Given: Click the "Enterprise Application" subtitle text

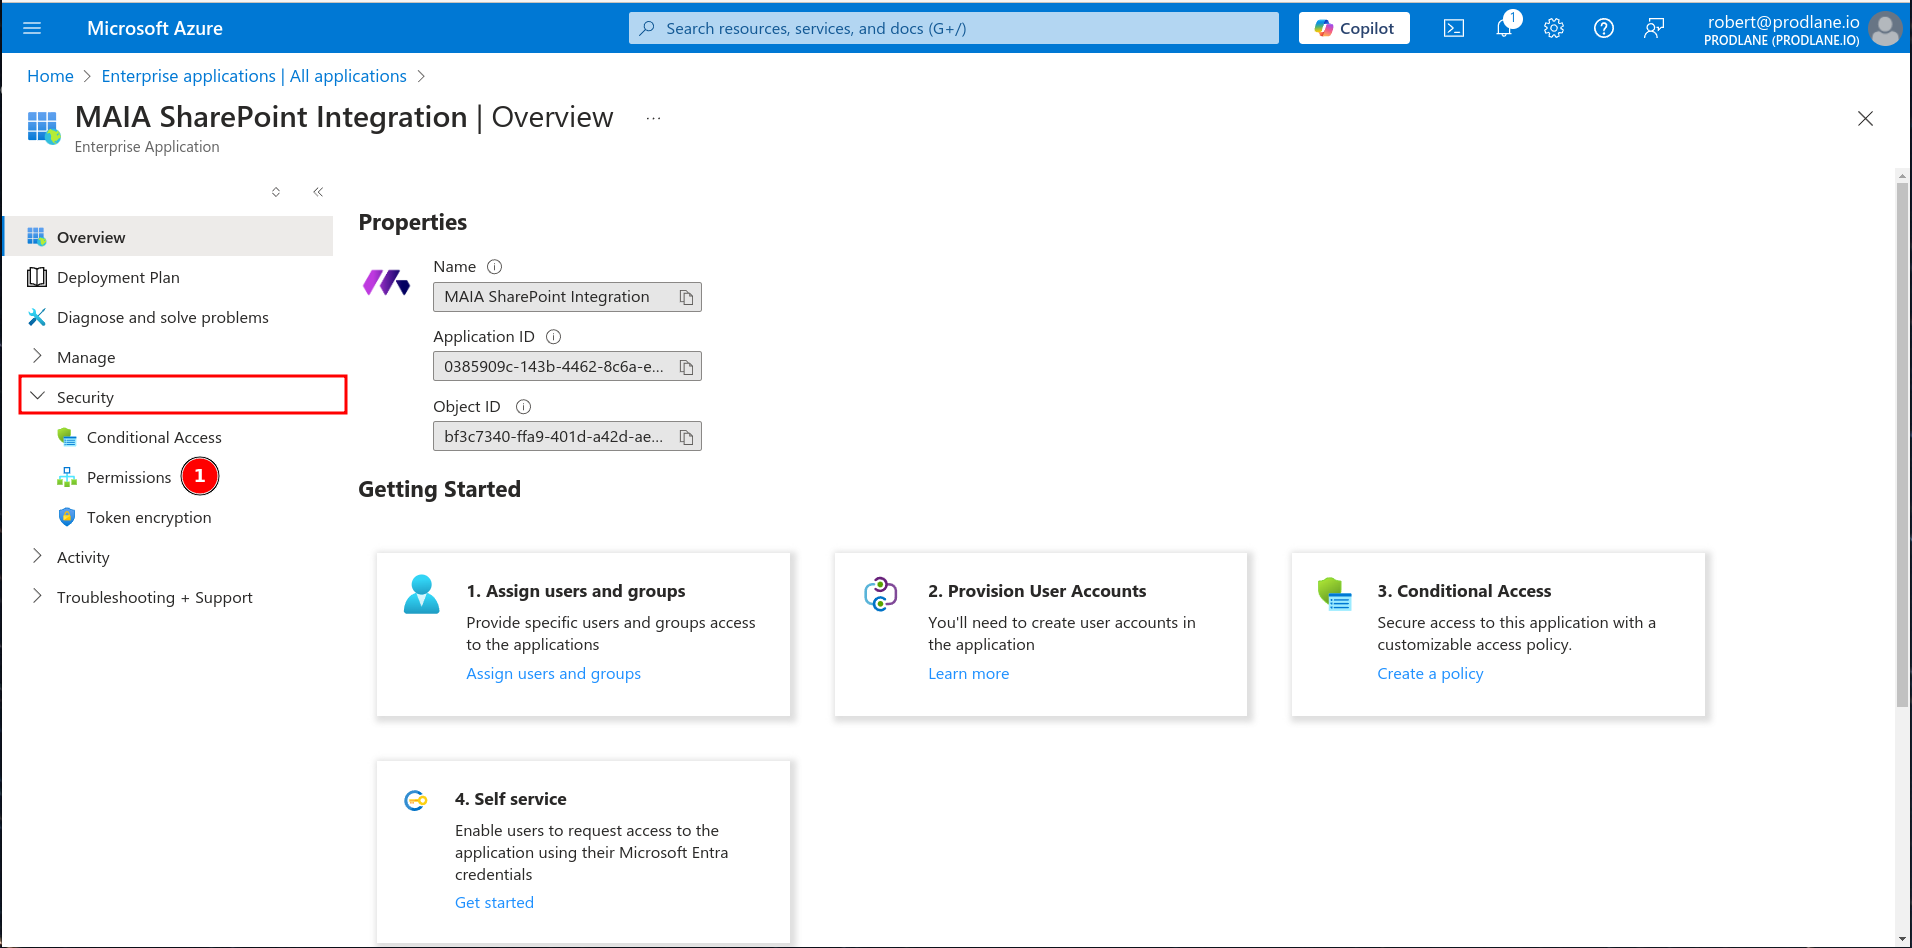Looking at the screenshot, I should tap(147, 147).
